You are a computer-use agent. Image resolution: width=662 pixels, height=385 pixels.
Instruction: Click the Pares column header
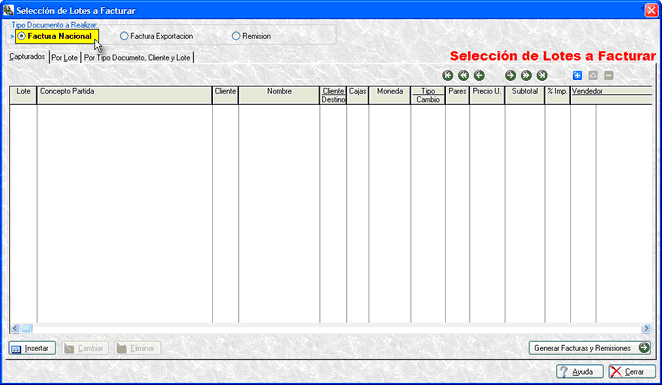pos(457,95)
